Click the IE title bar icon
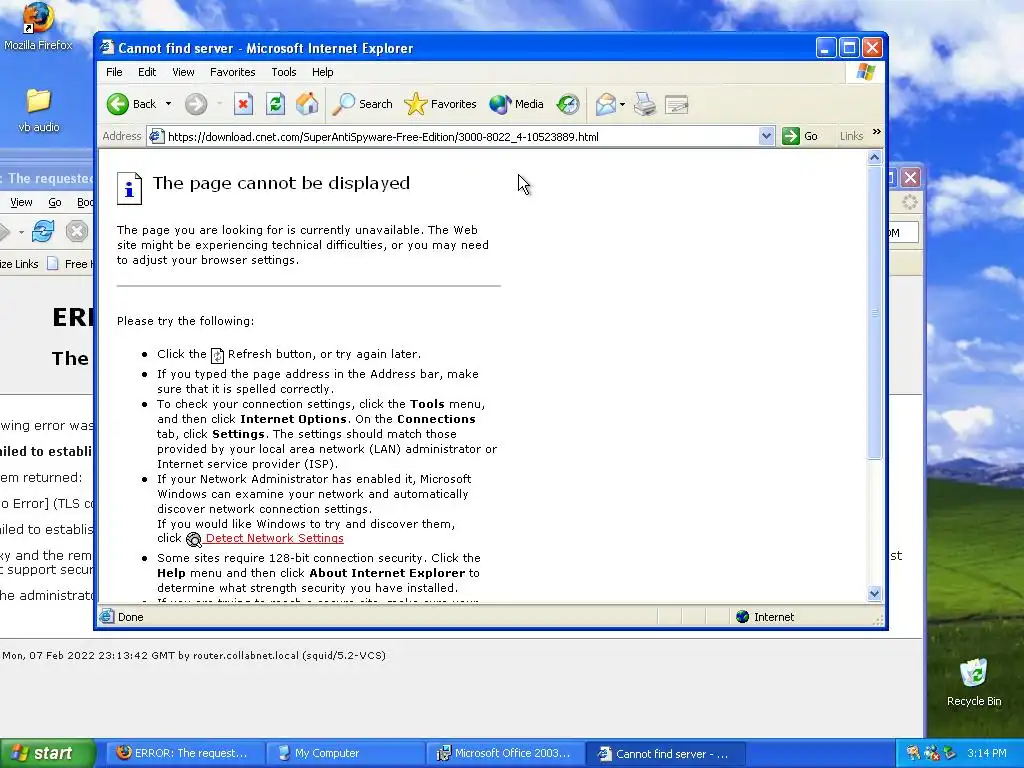The image size is (1024, 768). [x=107, y=48]
